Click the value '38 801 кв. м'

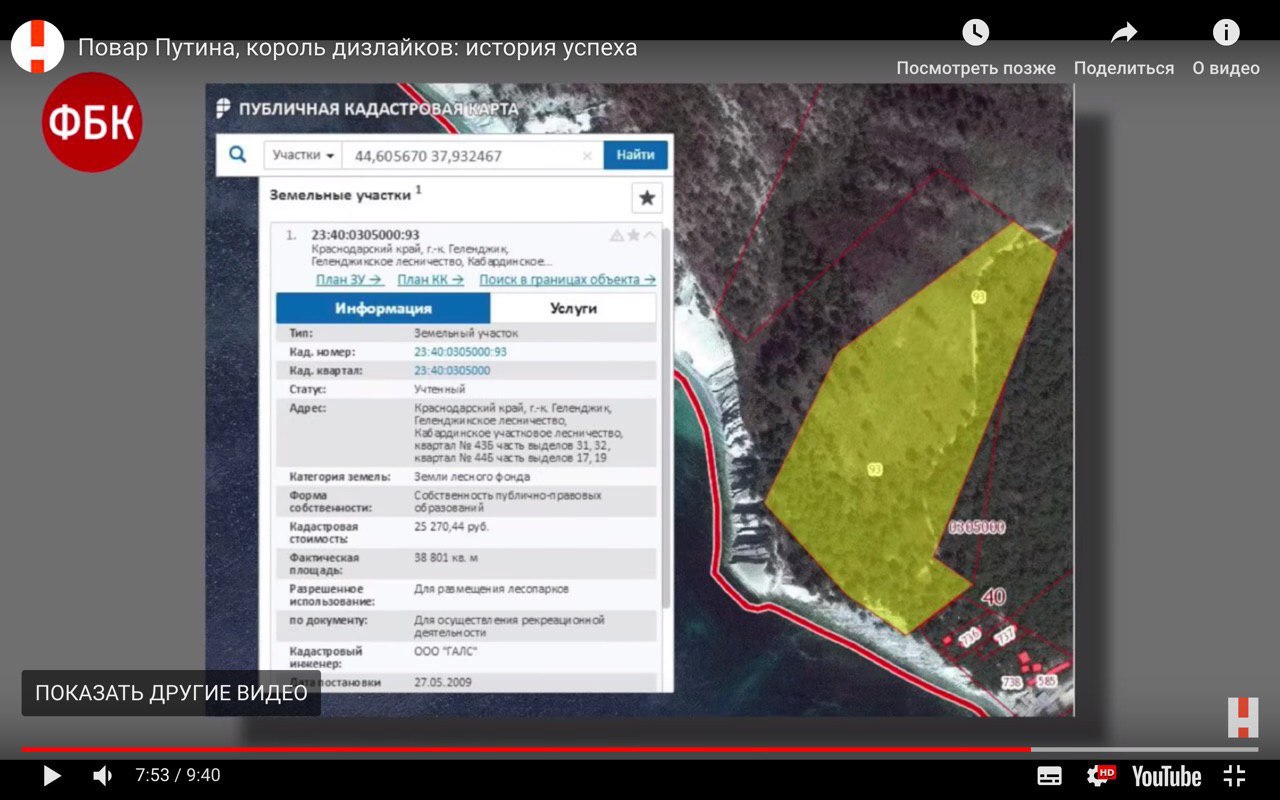(446, 558)
